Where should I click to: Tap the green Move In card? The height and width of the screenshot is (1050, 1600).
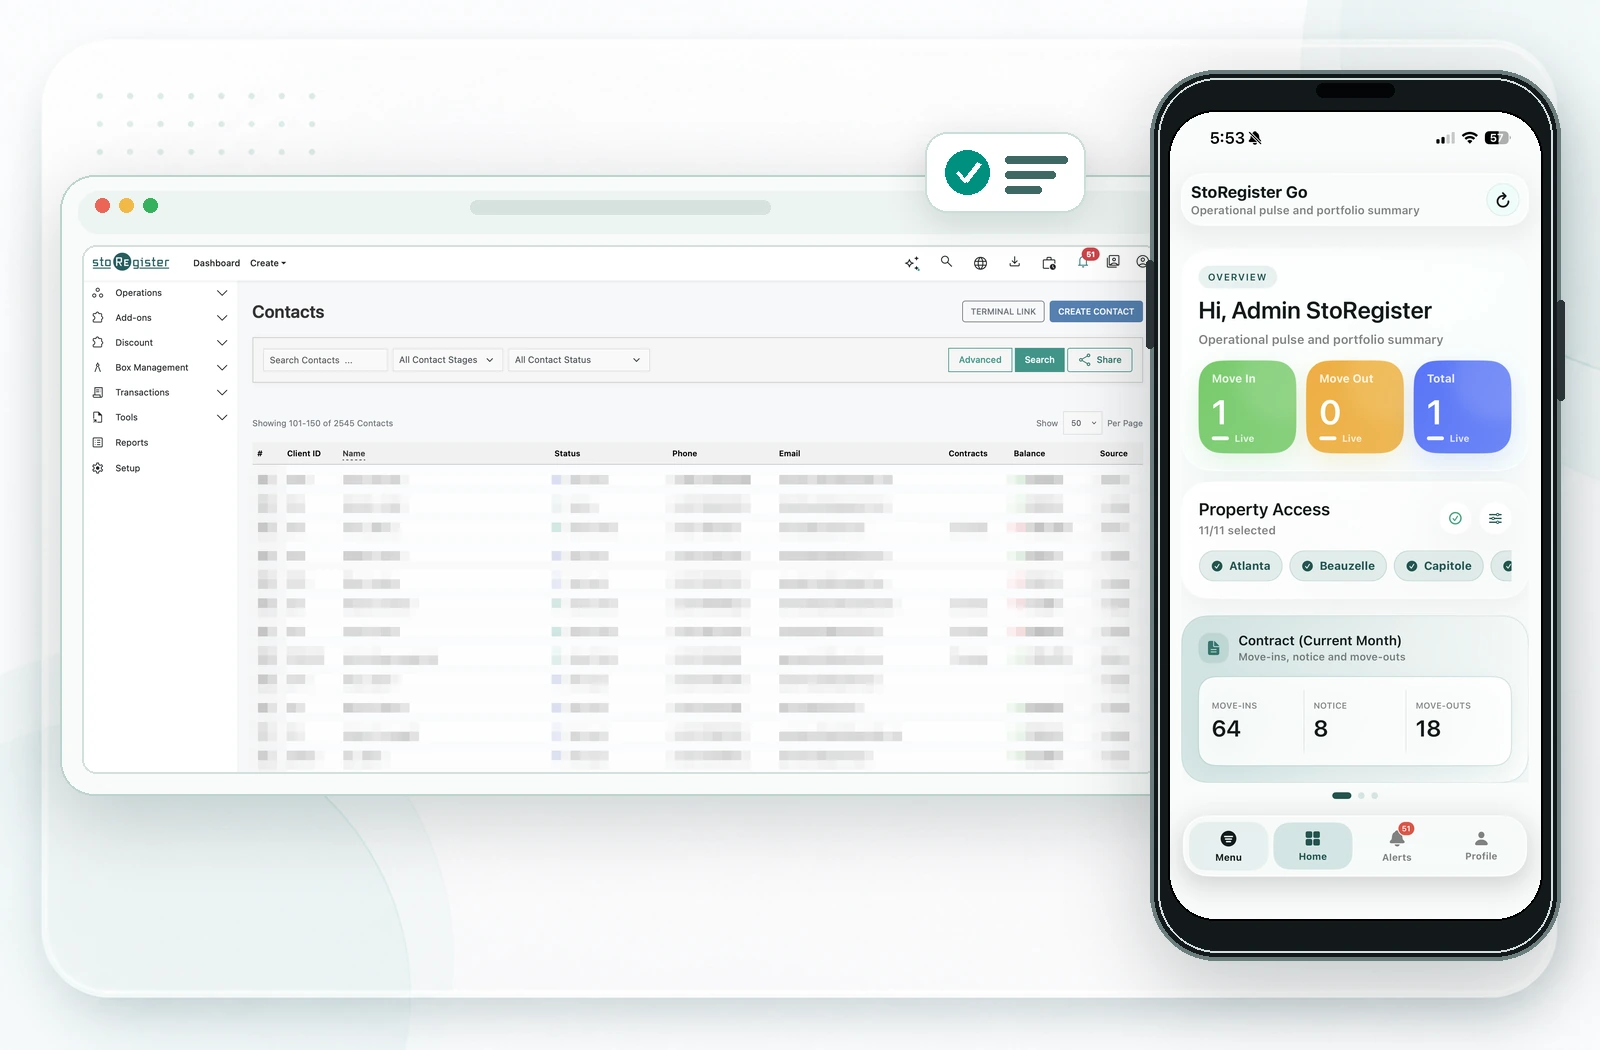1247,407
